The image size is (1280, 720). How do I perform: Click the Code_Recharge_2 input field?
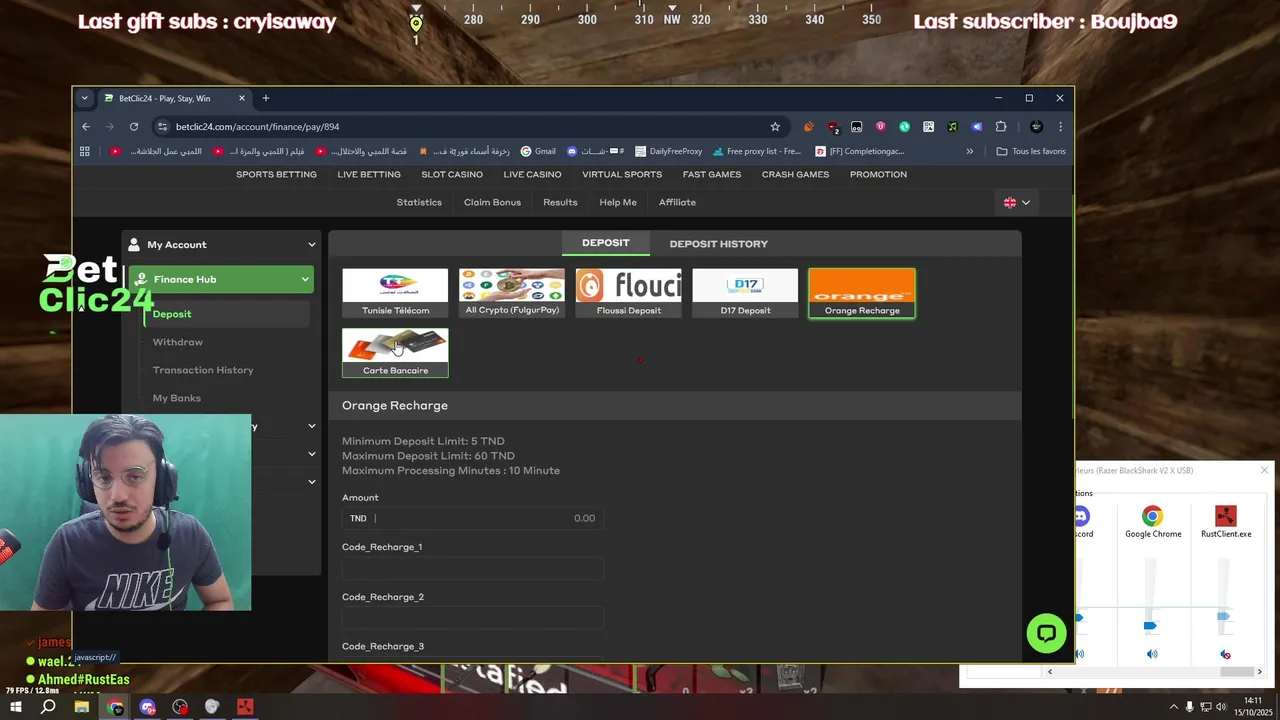pos(472,618)
